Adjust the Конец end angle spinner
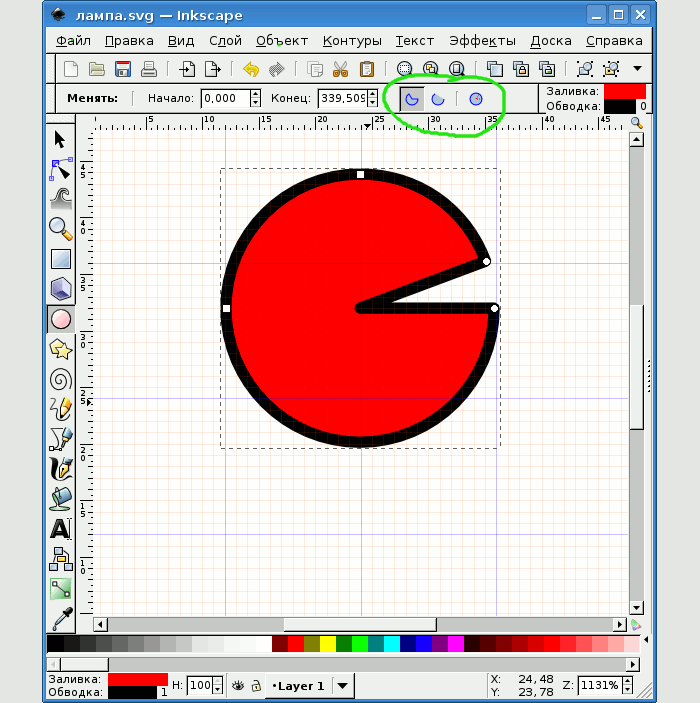Screen dimensions: 700x703 coord(373,98)
